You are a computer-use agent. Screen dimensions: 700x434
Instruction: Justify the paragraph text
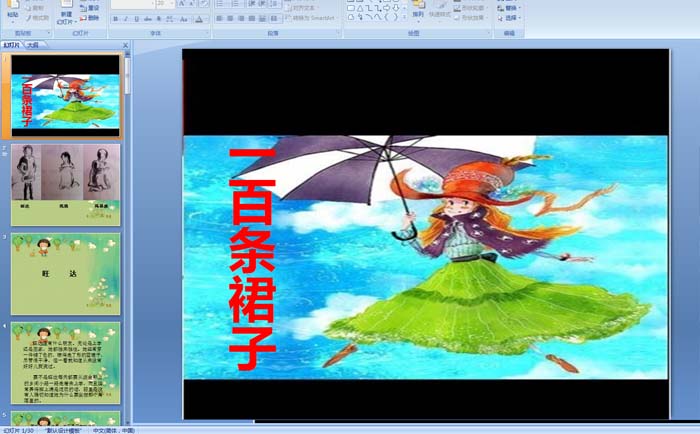252,19
